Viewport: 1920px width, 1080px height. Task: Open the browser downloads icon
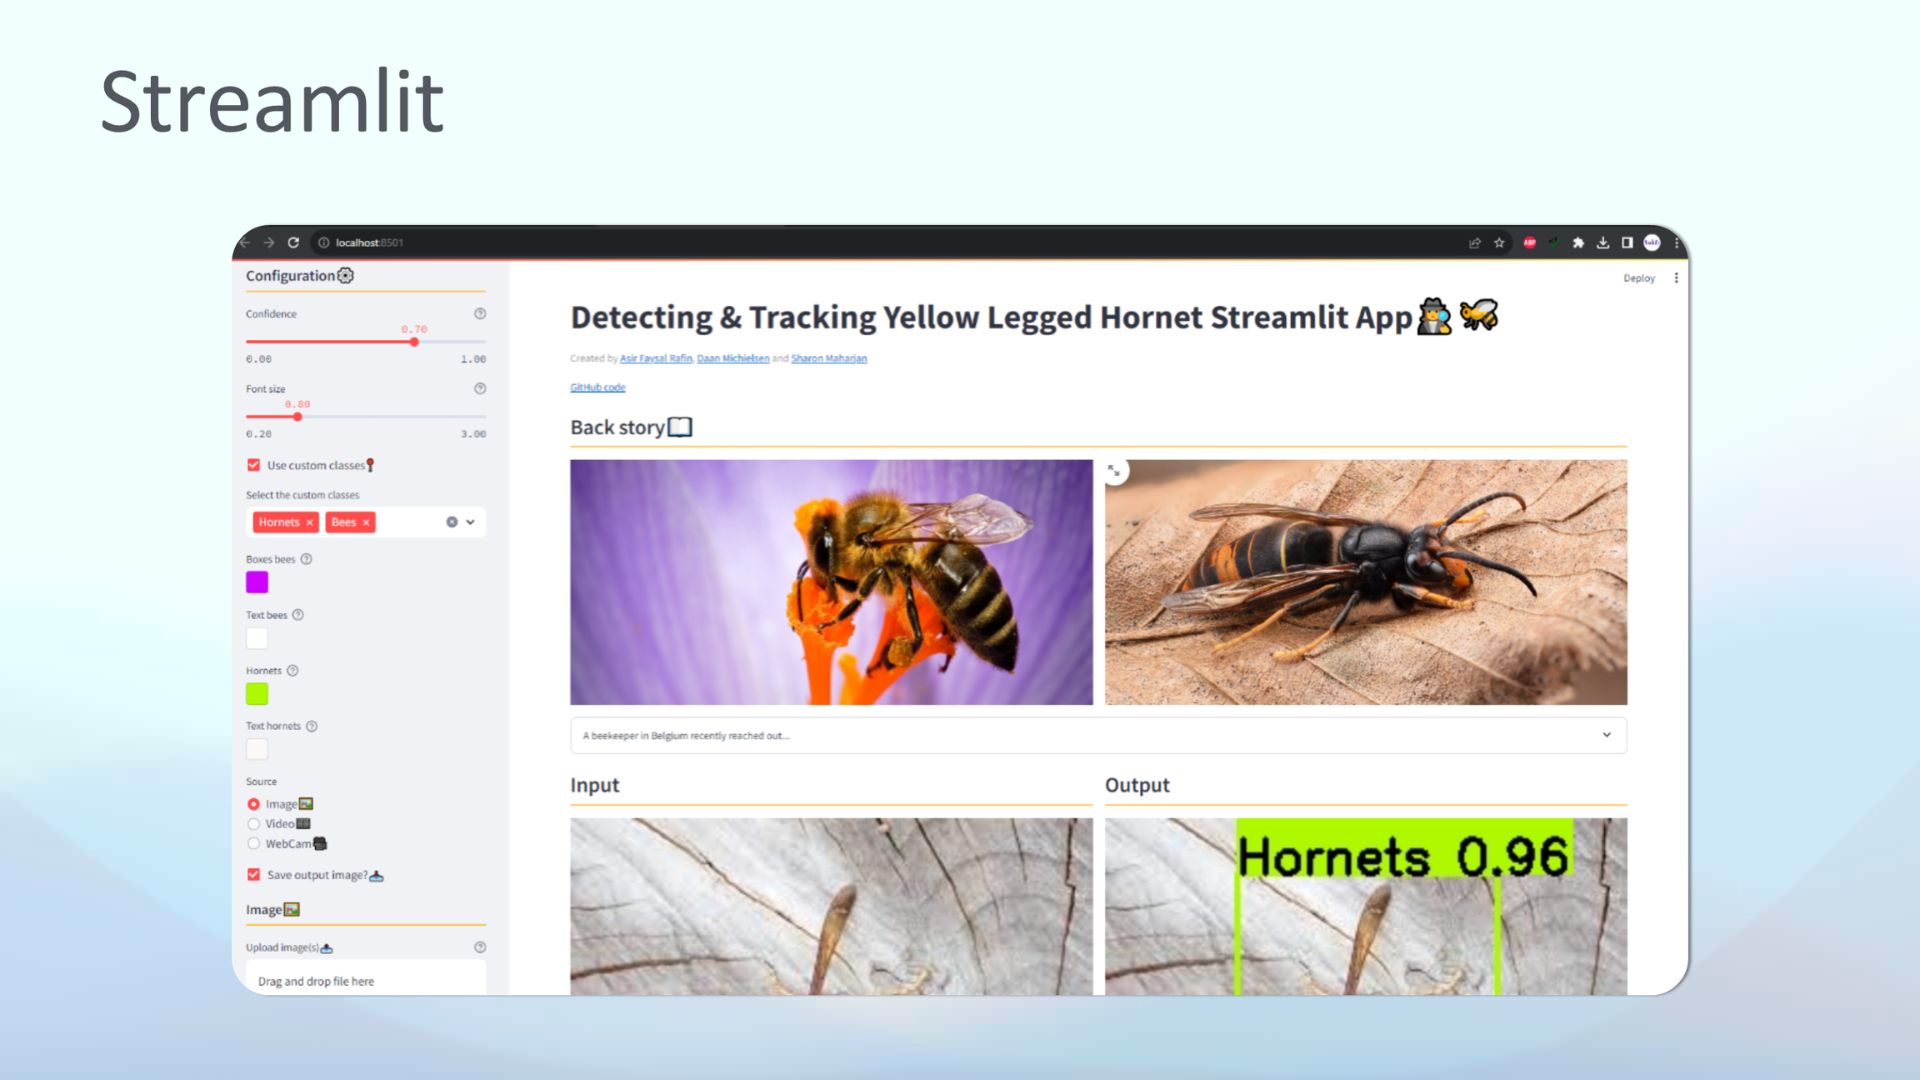coord(1603,243)
